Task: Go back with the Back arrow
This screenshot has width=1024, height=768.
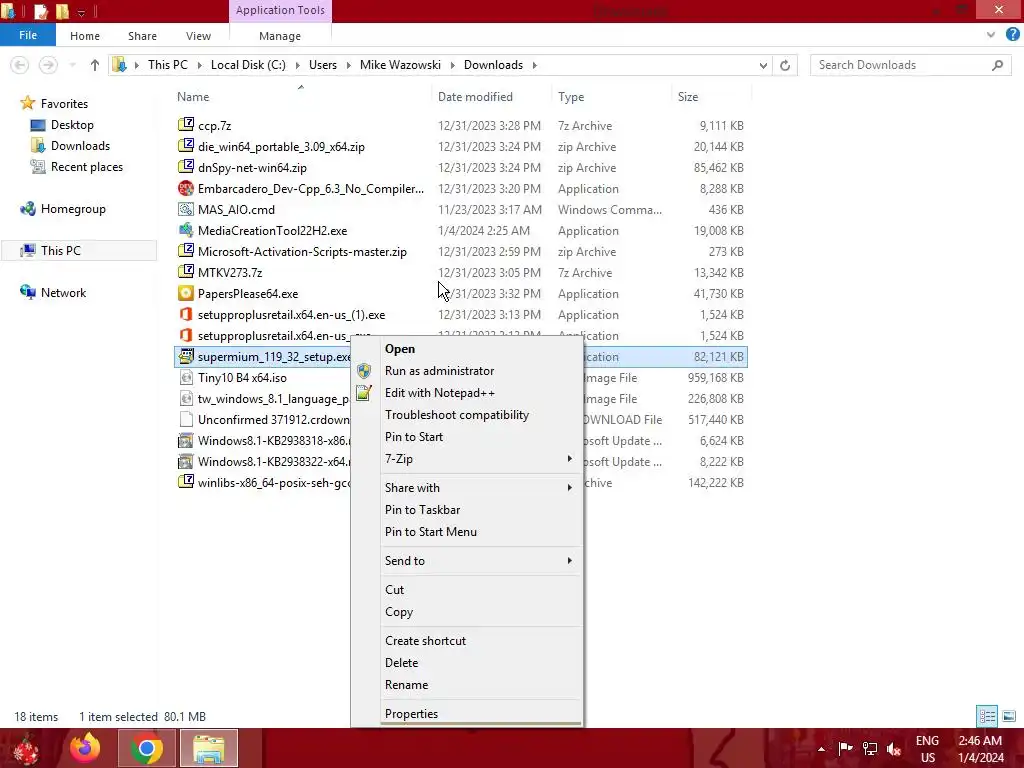Action: click(x=20, y=65)
